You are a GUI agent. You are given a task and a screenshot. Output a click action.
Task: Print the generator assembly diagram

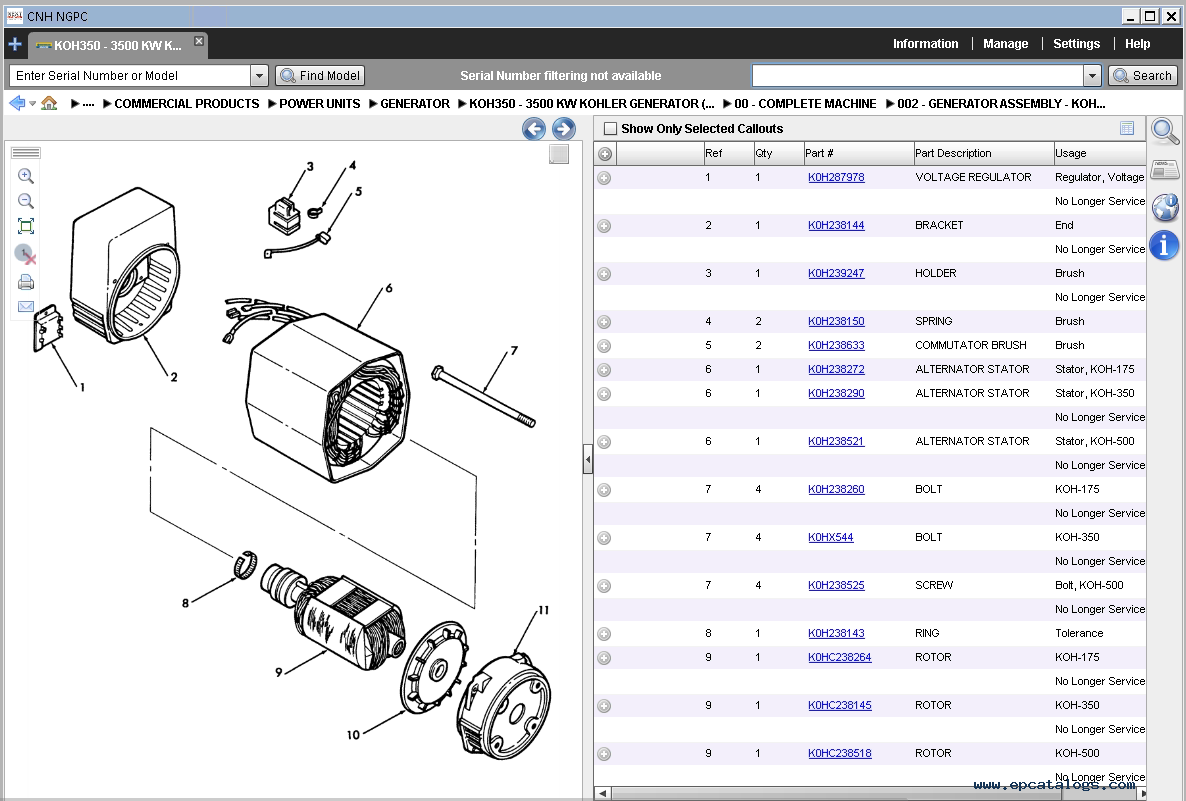tap(26, 282)
